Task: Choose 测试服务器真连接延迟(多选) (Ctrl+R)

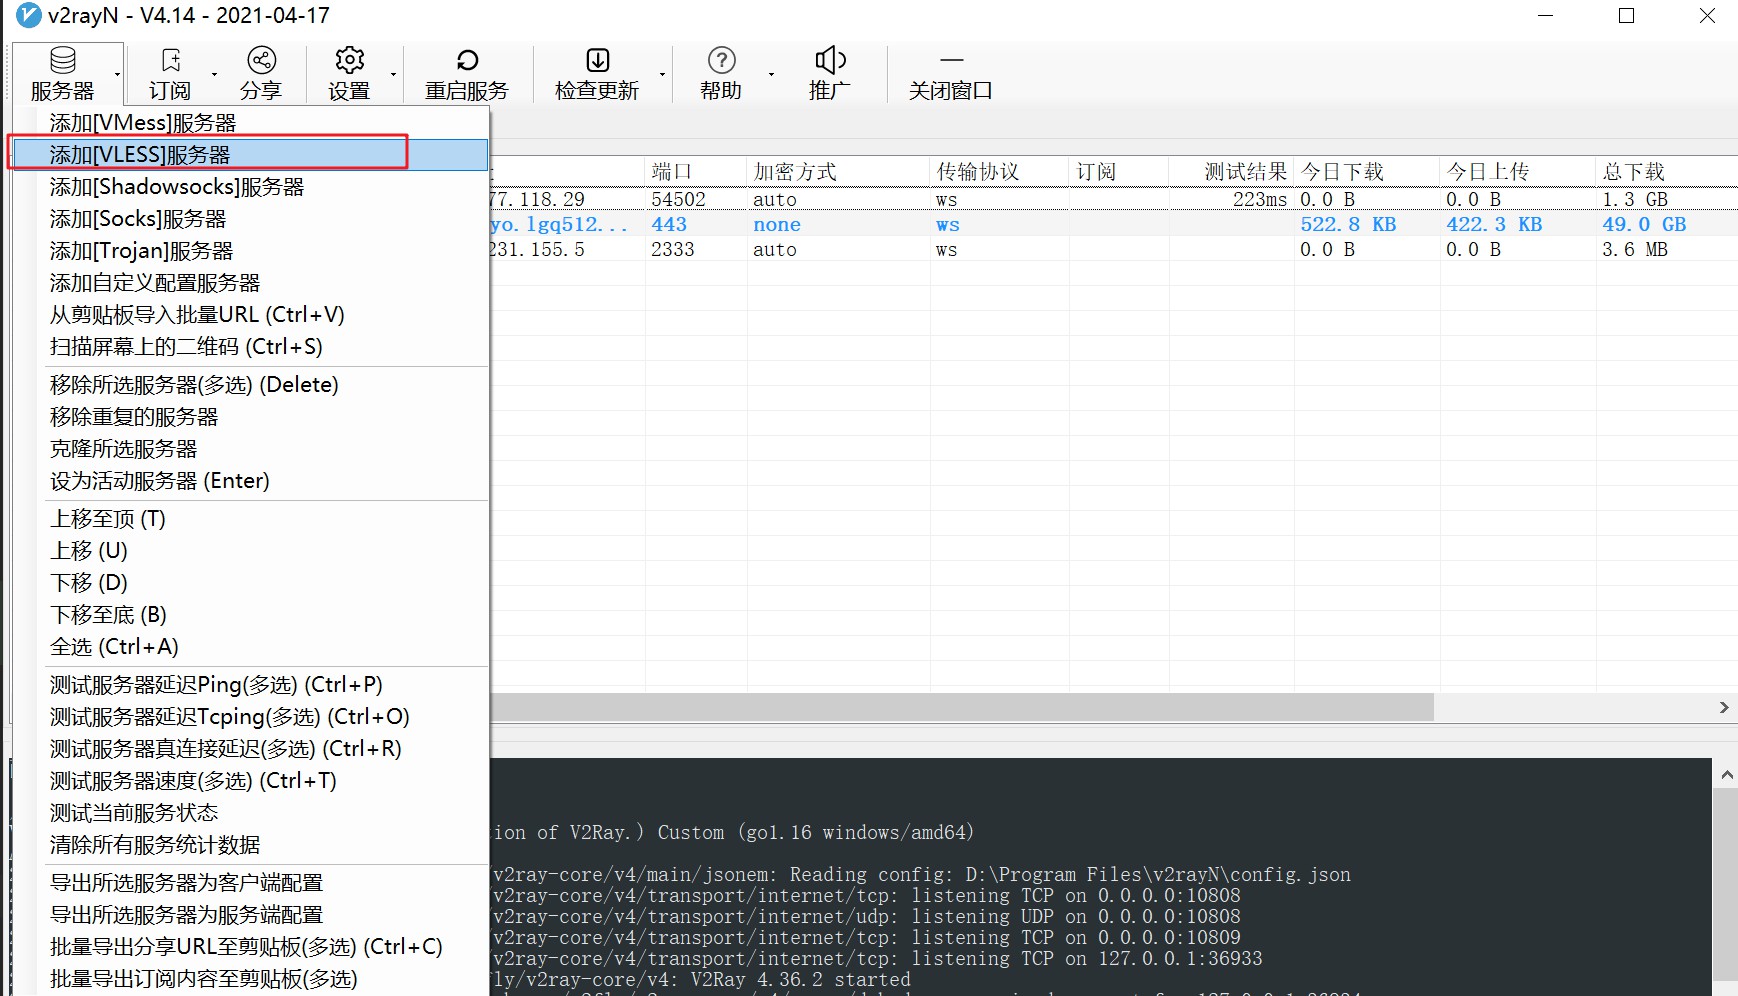Action: coord(248,749)
